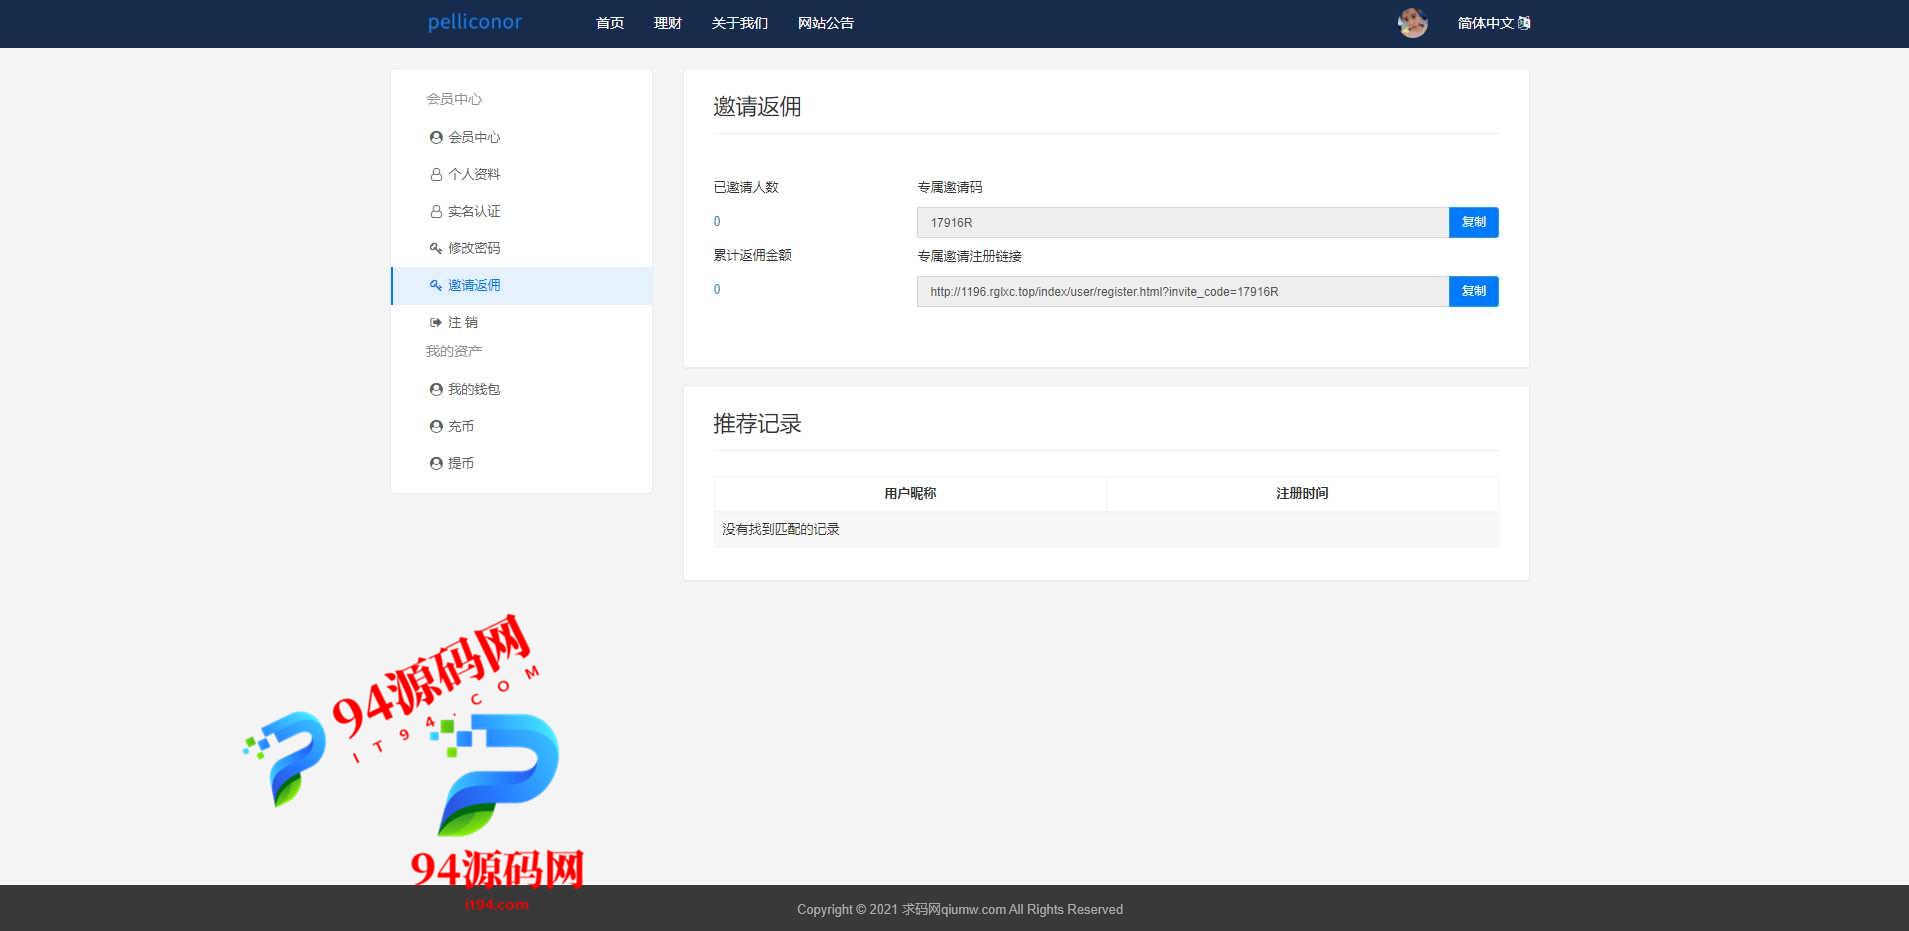1909x931 pixels.
Task: Open 实名认证 sidebar item
Action: click(521, 211)
